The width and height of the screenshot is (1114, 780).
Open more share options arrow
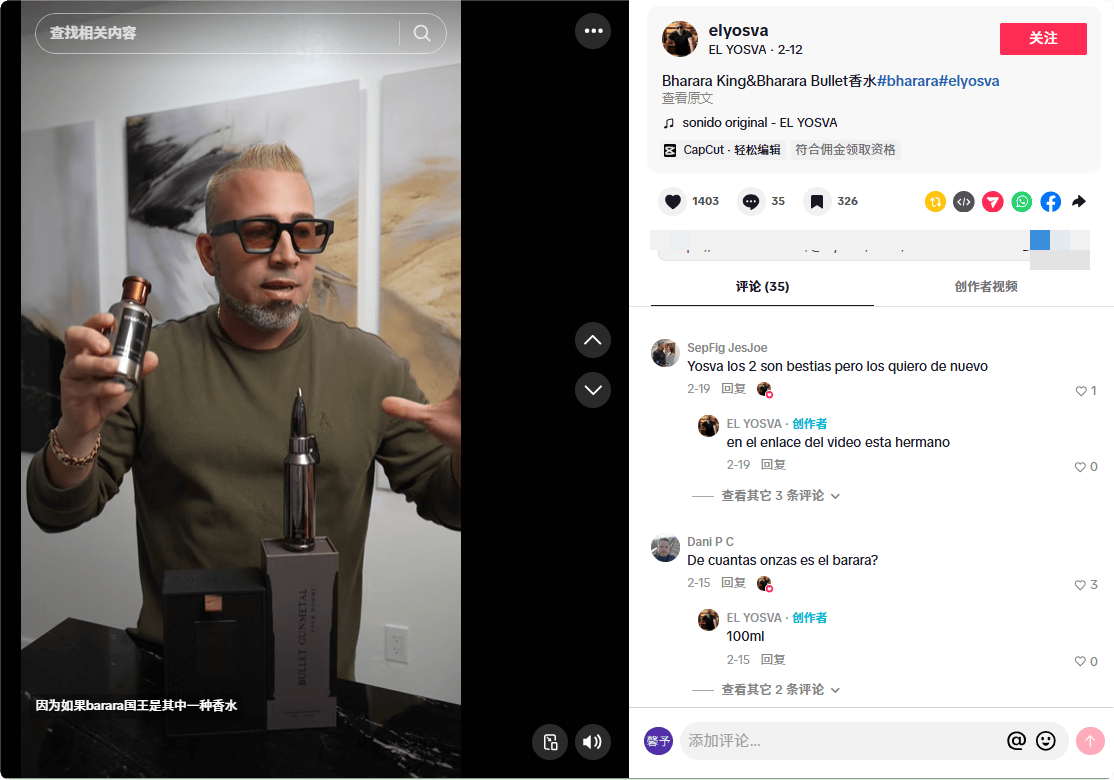(x=1079, y=201)
